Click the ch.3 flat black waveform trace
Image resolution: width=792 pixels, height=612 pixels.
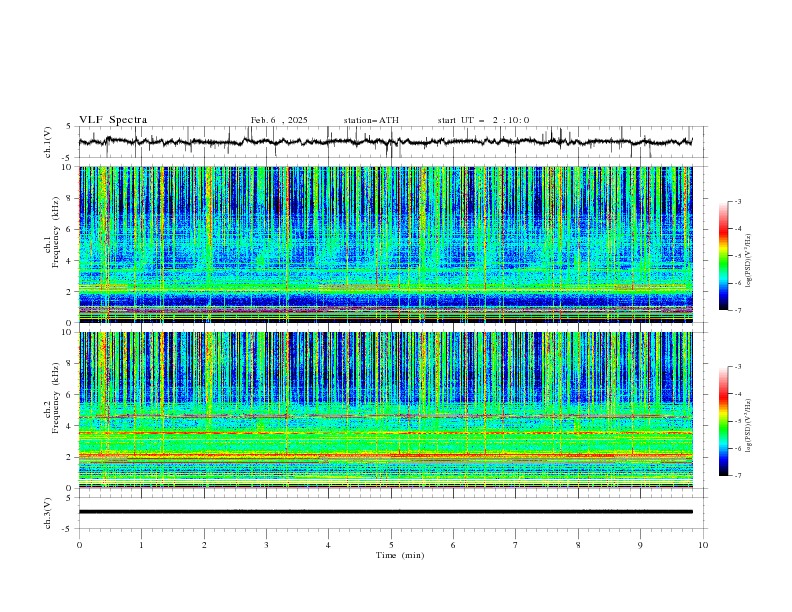[x=385, y=512]
